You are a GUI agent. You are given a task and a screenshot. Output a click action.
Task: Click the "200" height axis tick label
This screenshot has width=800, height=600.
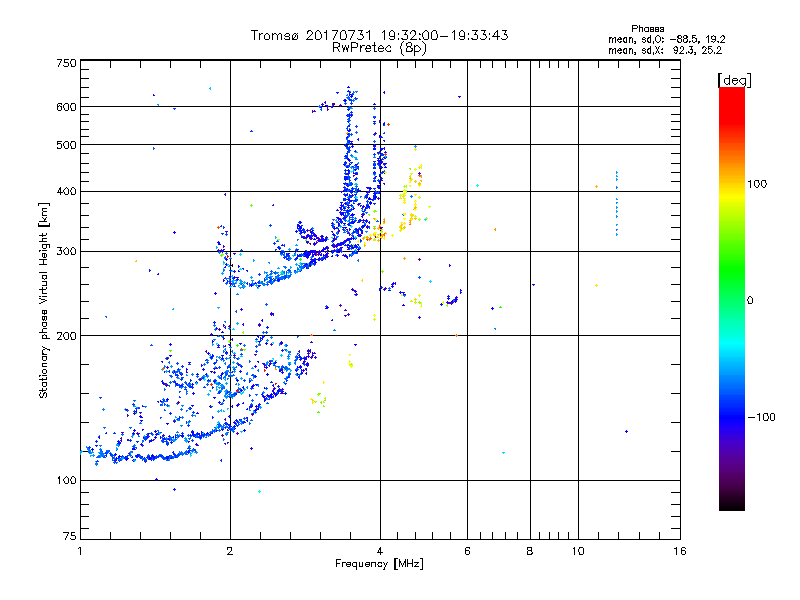66,336
